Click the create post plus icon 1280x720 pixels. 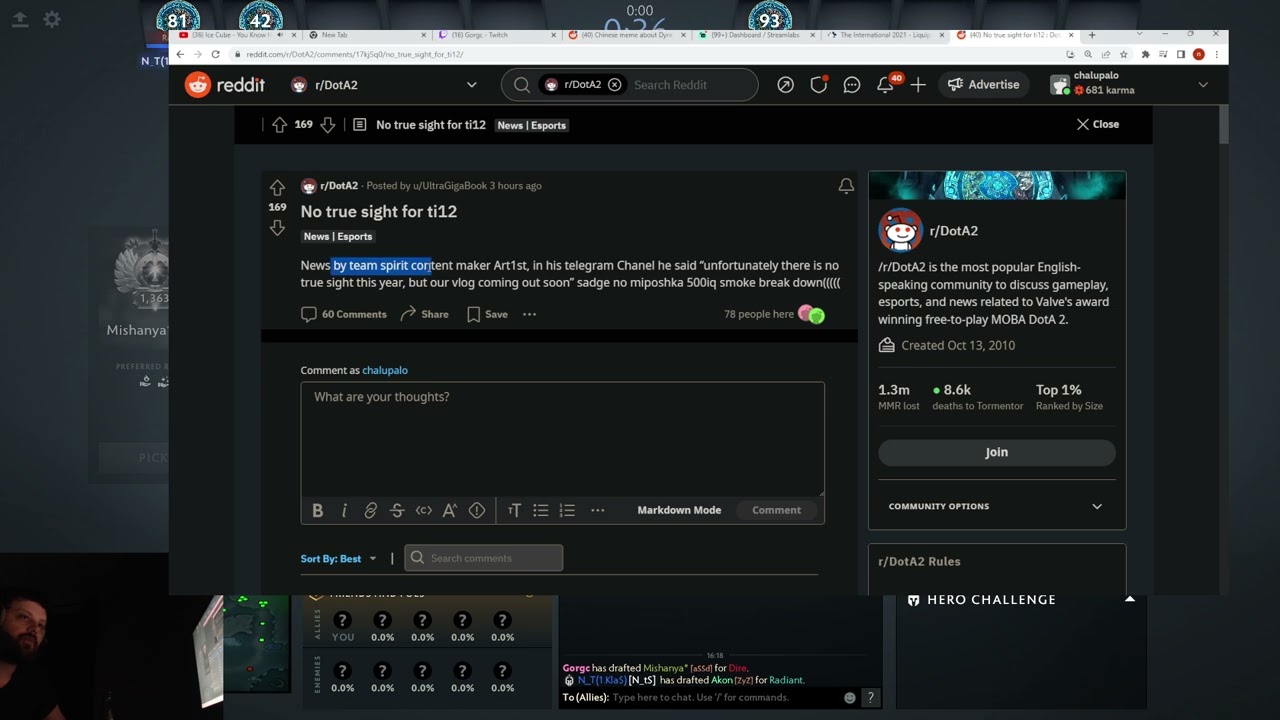click(918, 85)
